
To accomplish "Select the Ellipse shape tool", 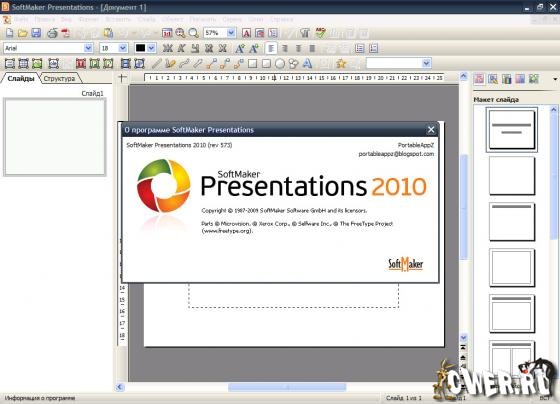I will click(280, 64).
